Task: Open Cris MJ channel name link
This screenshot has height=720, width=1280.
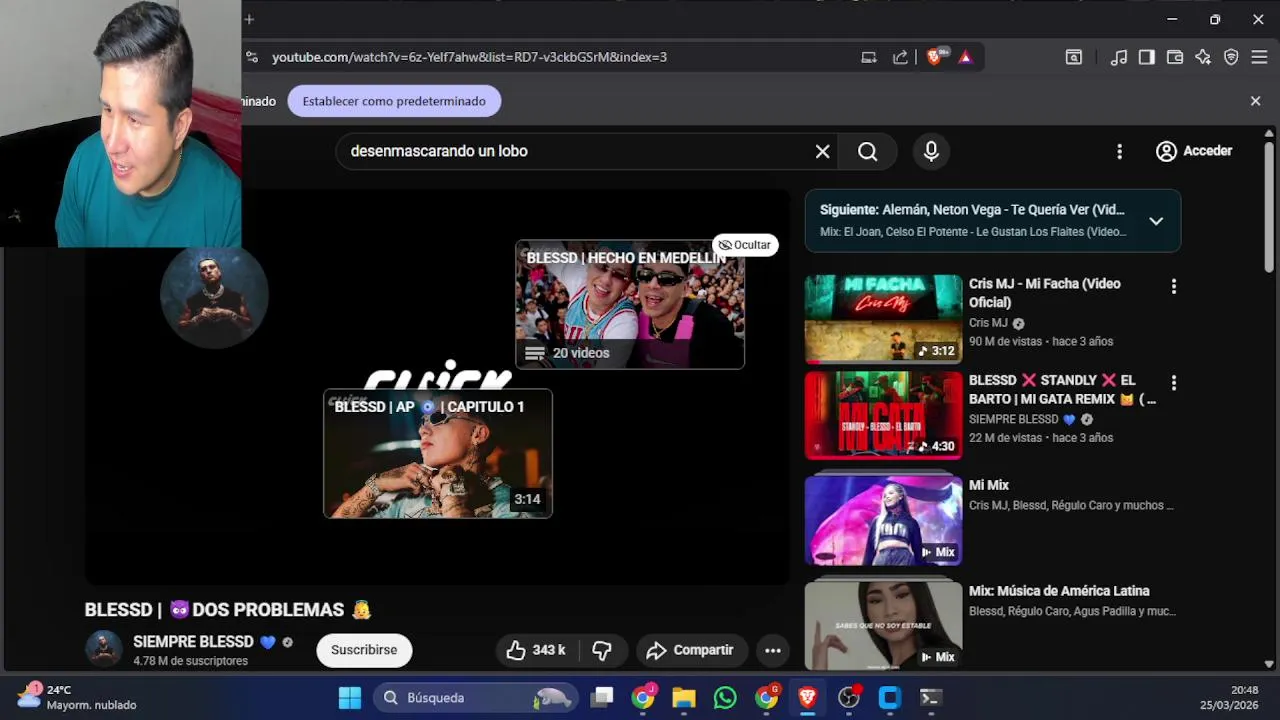Action: pos(988,323)
